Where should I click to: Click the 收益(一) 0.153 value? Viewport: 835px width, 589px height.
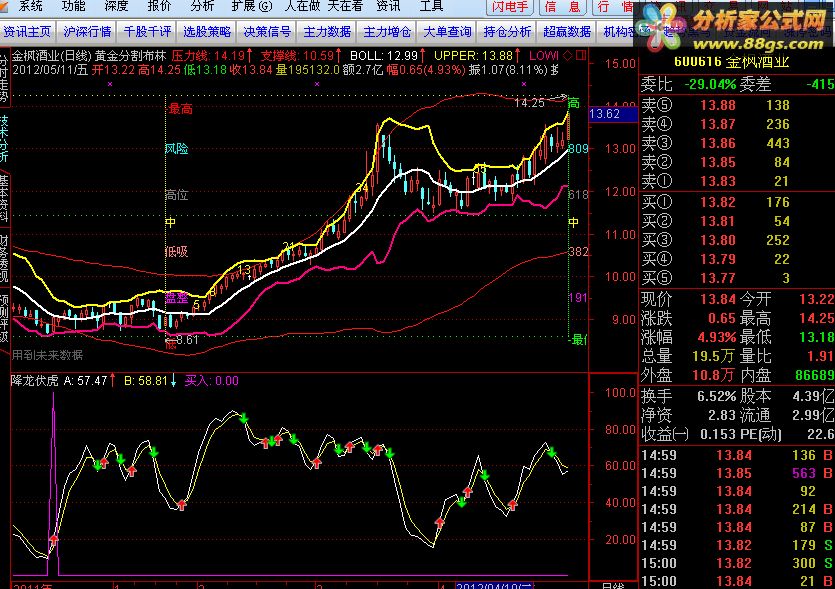(x=718, y=435)
